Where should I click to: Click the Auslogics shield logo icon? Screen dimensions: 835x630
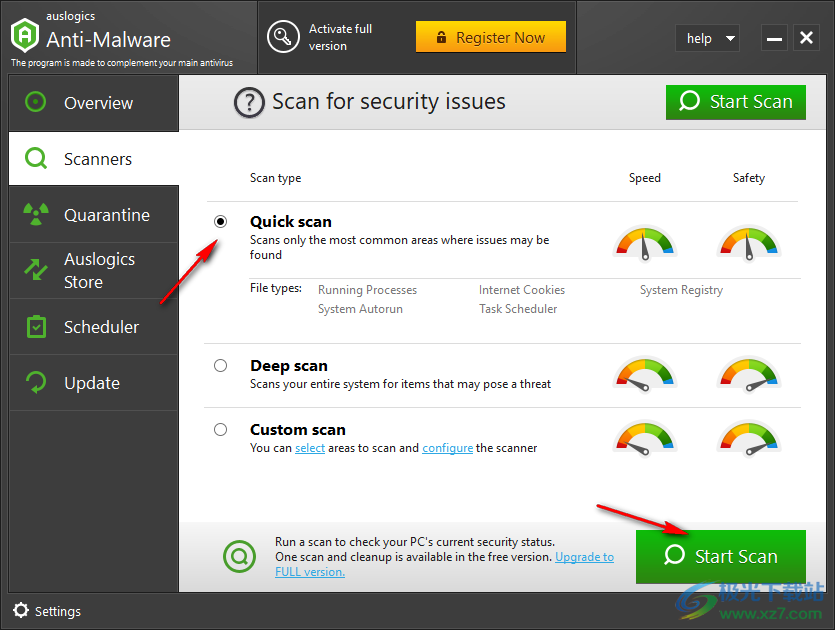click(24, 35)
